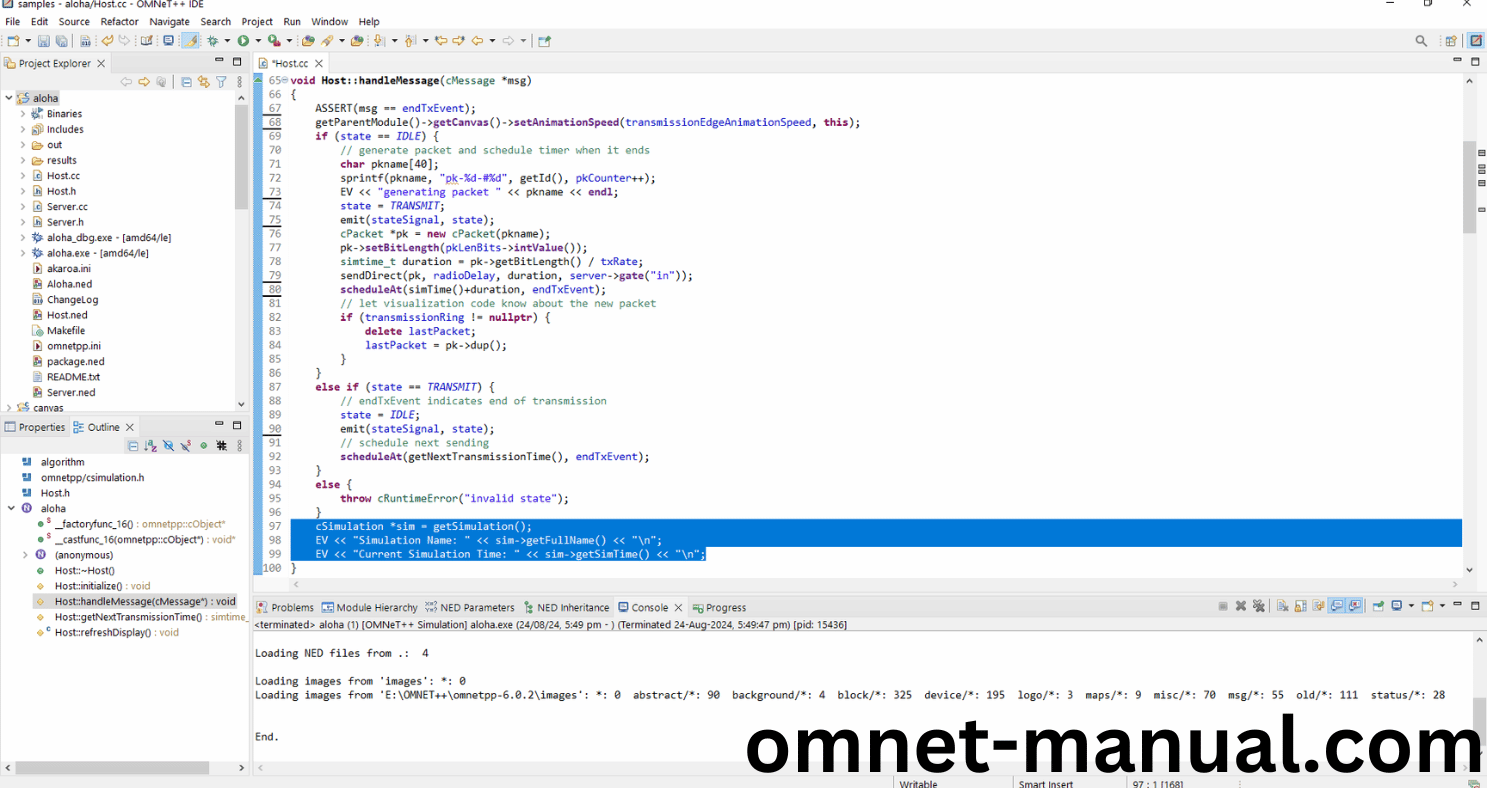Close the Host.cc editor tab
Image resolution: width=1487 pixels, height=788 pixels.
[x=318, y=63]
